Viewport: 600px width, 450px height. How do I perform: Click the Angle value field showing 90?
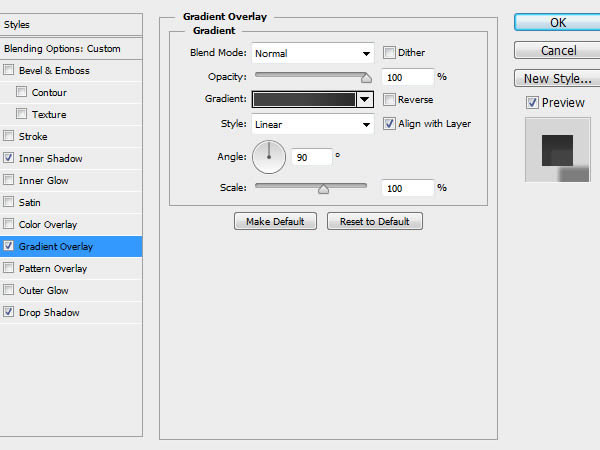311,157
